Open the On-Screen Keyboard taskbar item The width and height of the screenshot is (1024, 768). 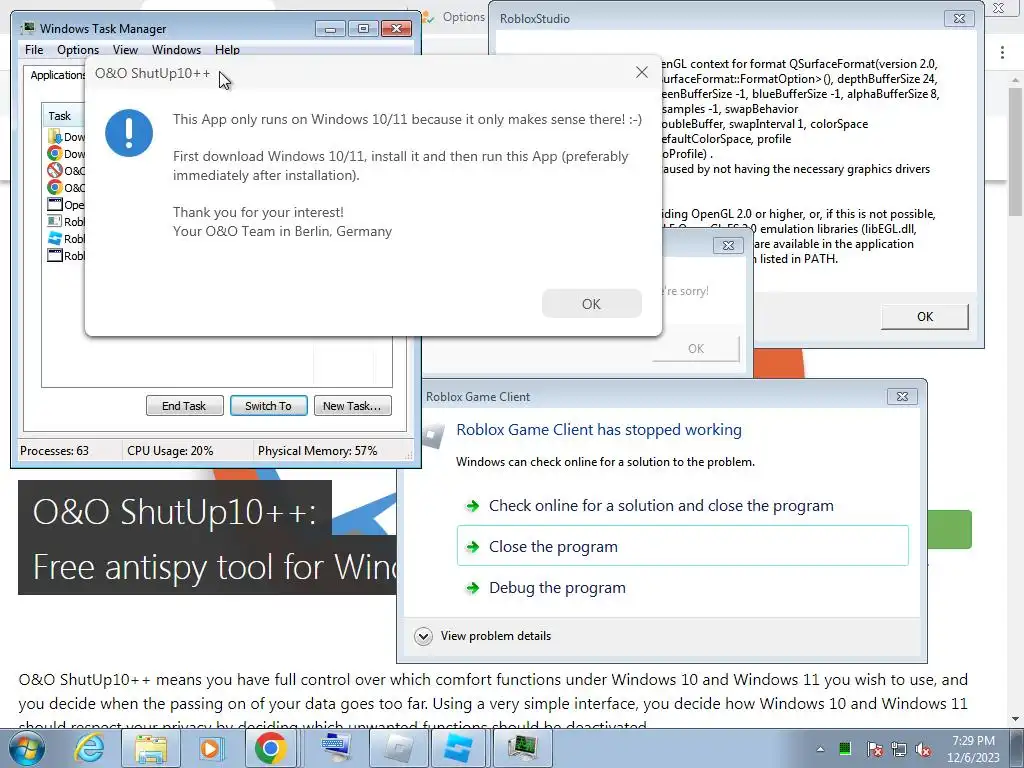click(336, 748)
